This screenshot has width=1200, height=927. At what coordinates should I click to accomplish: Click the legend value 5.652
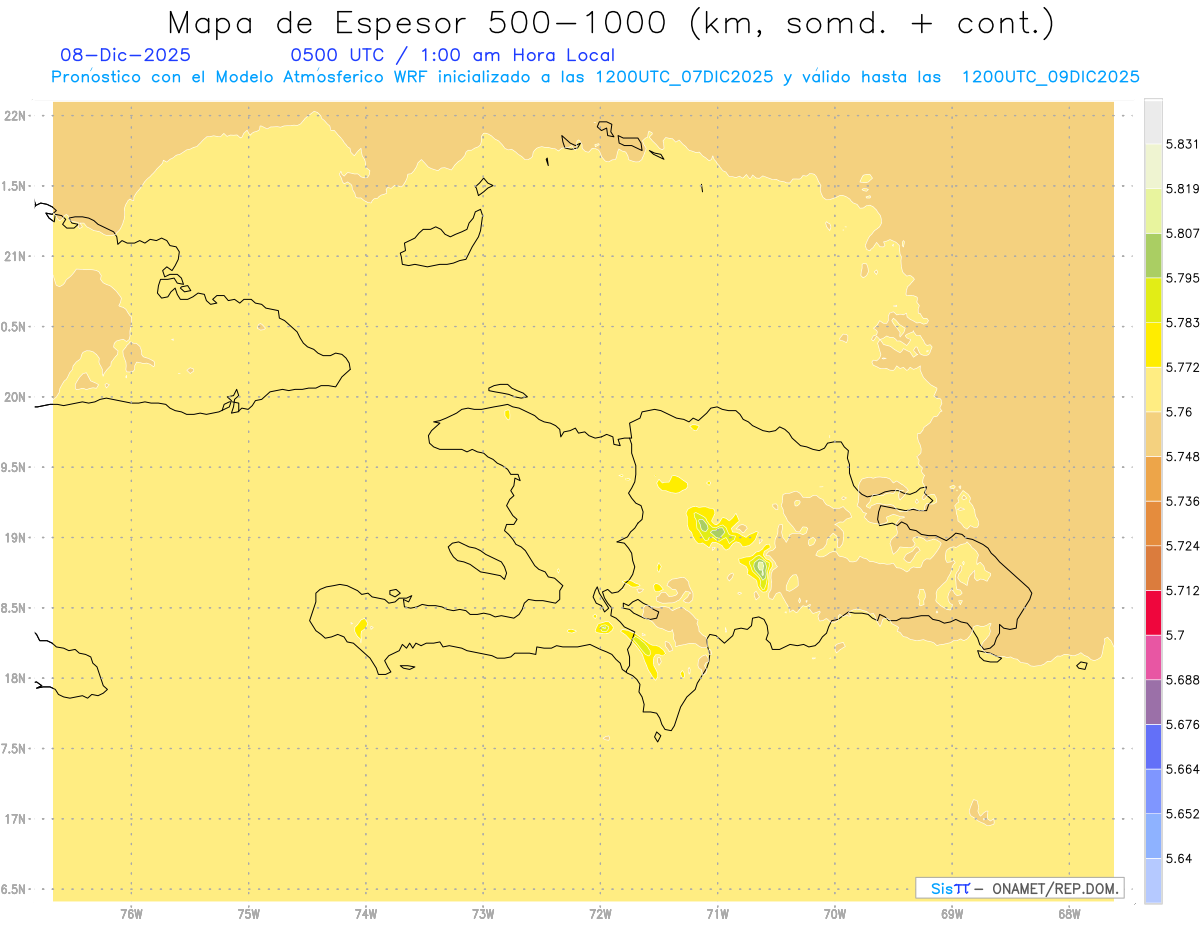(1183, 814)
